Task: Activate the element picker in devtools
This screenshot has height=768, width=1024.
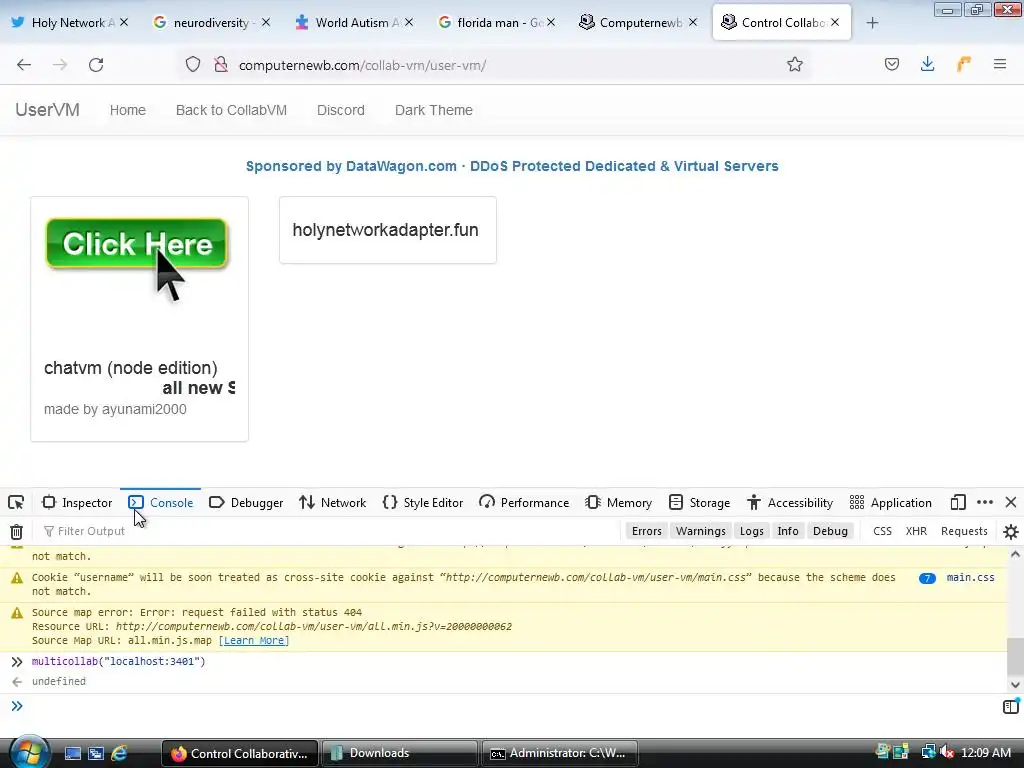Action: 16,502
